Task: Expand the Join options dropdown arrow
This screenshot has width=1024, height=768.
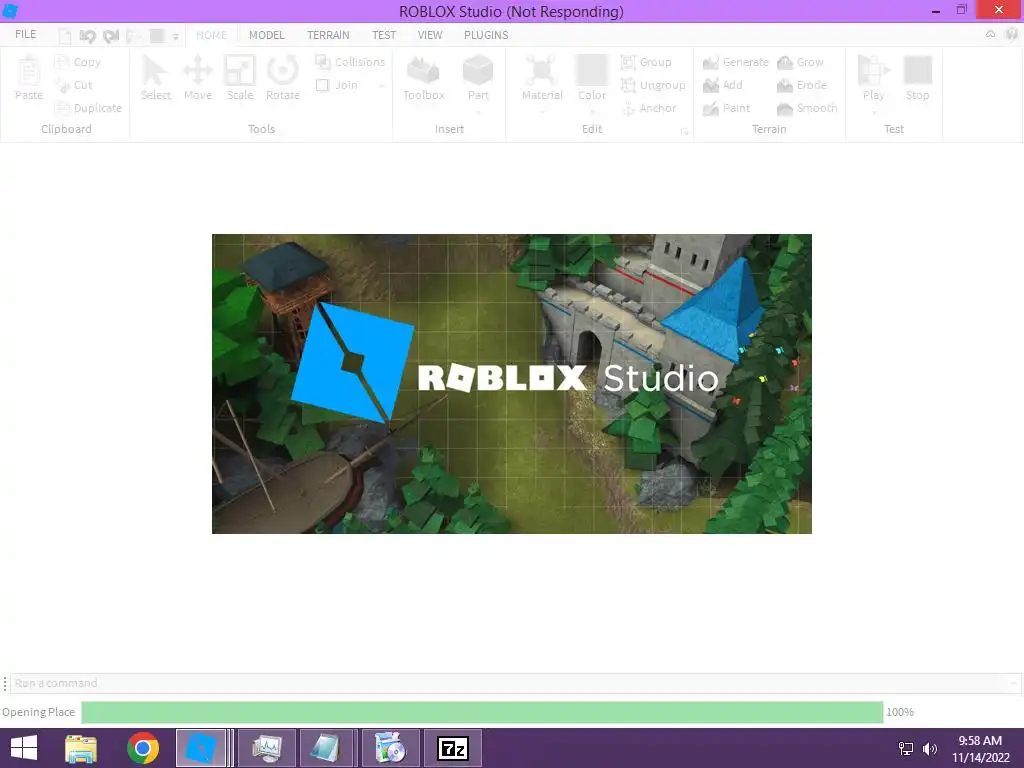Action: [x=382, y=86]
